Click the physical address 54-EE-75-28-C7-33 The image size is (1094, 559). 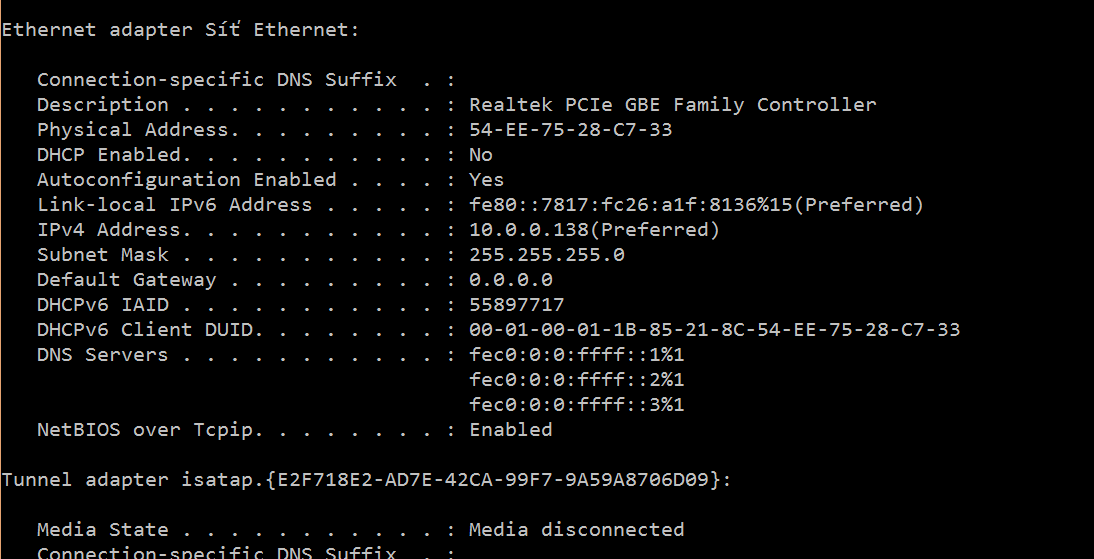pos(570,130)
